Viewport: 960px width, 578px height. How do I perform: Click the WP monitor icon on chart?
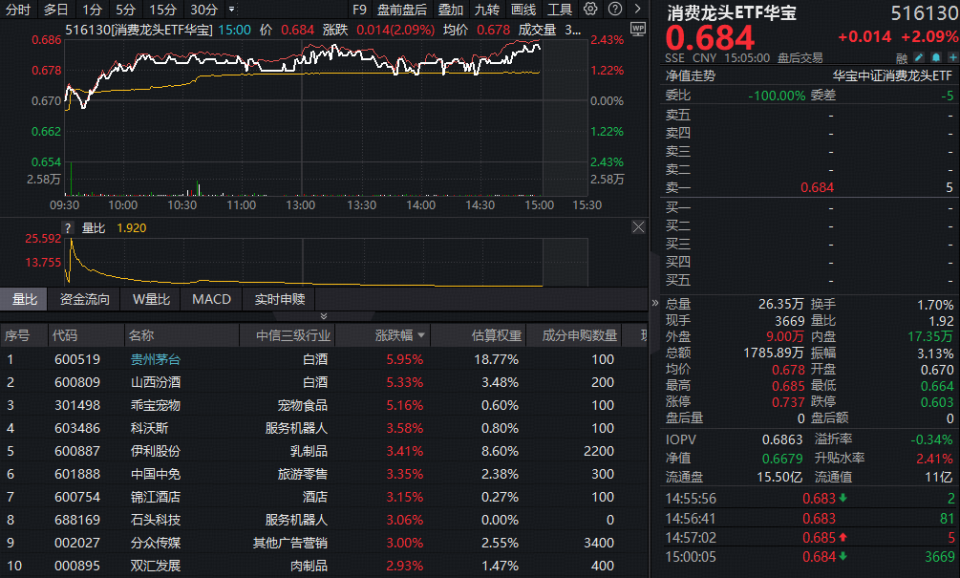[638, 29]
